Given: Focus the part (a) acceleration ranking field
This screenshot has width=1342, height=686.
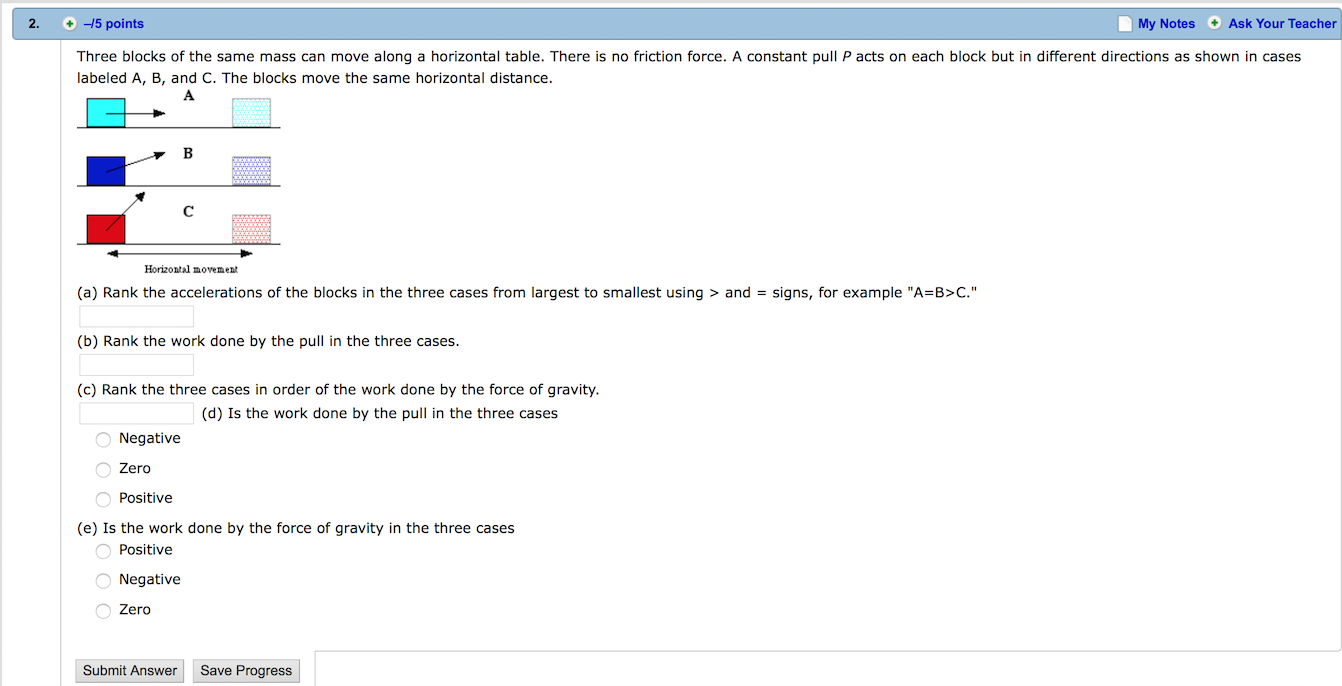Looking at the screenshot, I should coord(137,317).
